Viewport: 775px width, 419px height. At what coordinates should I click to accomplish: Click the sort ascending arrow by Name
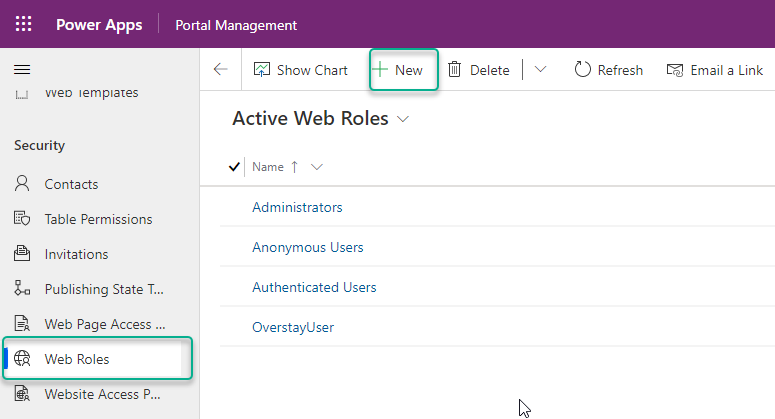point(295,167)
